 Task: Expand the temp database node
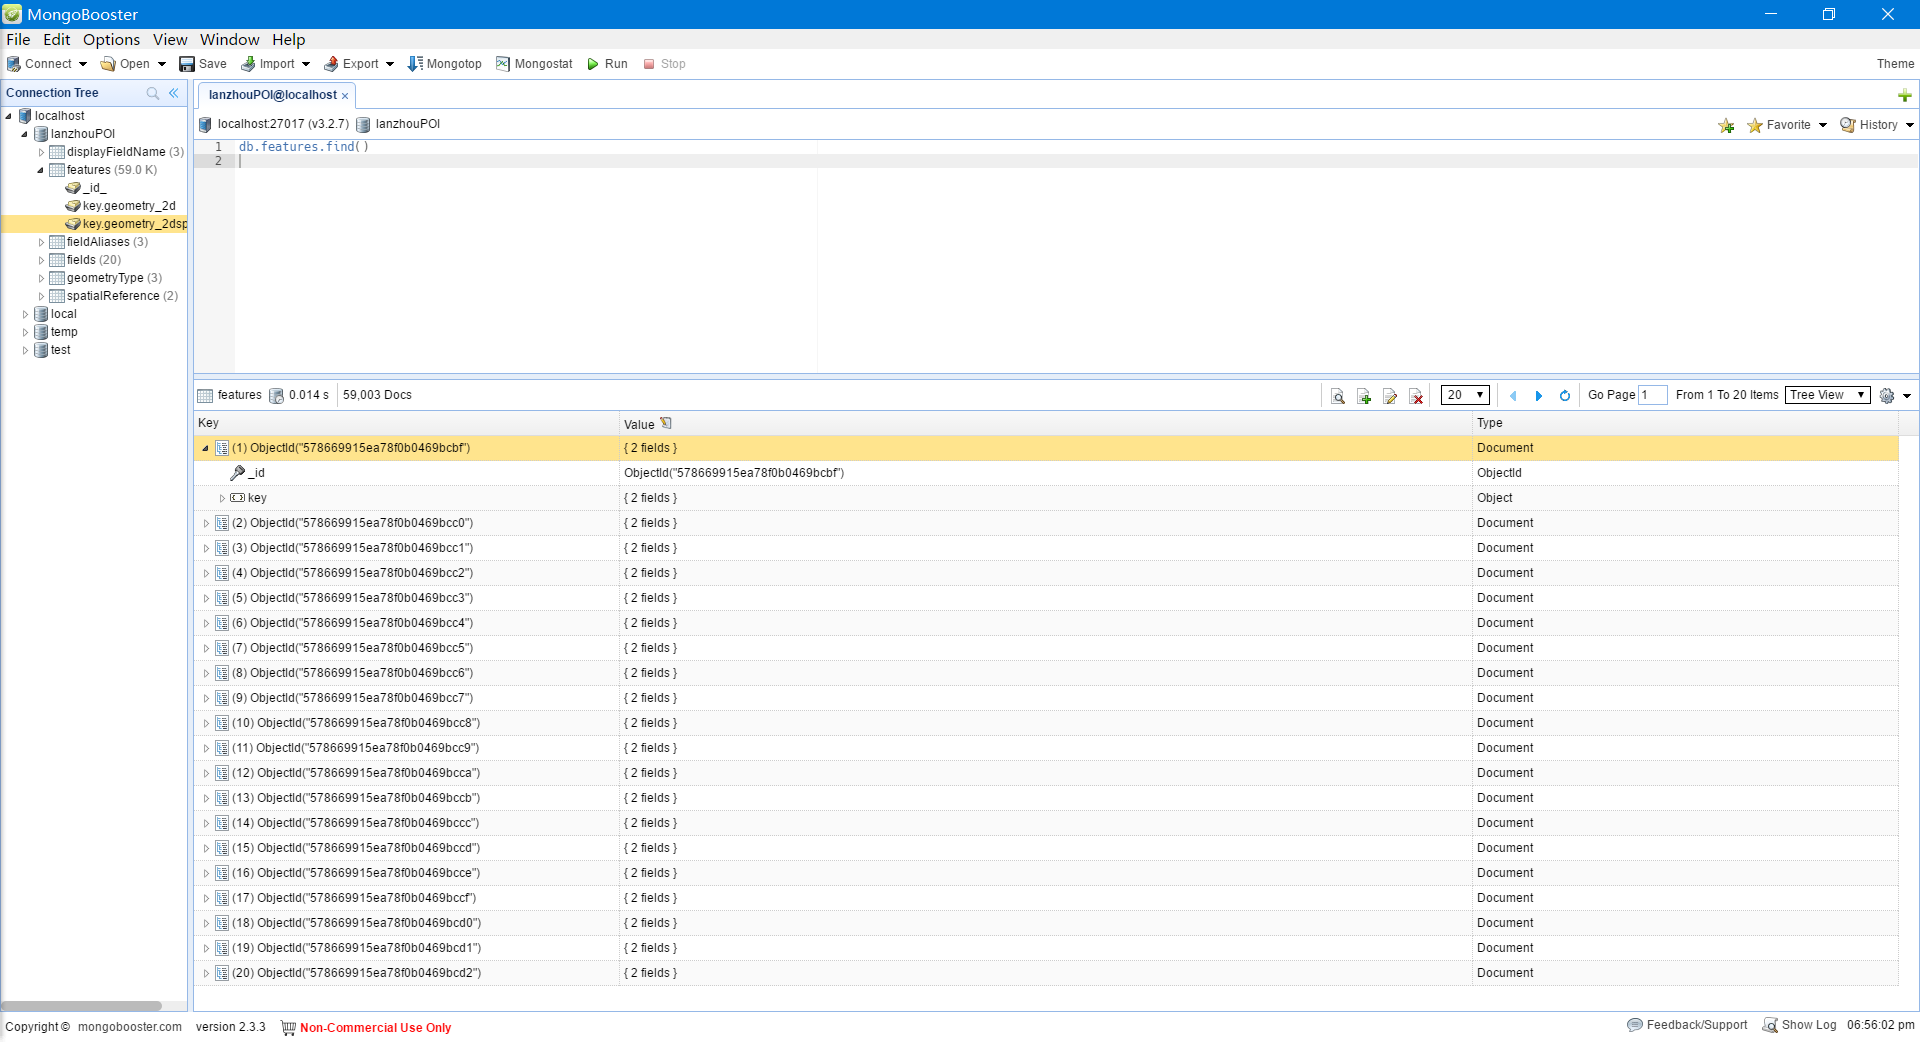click(25, 332)
